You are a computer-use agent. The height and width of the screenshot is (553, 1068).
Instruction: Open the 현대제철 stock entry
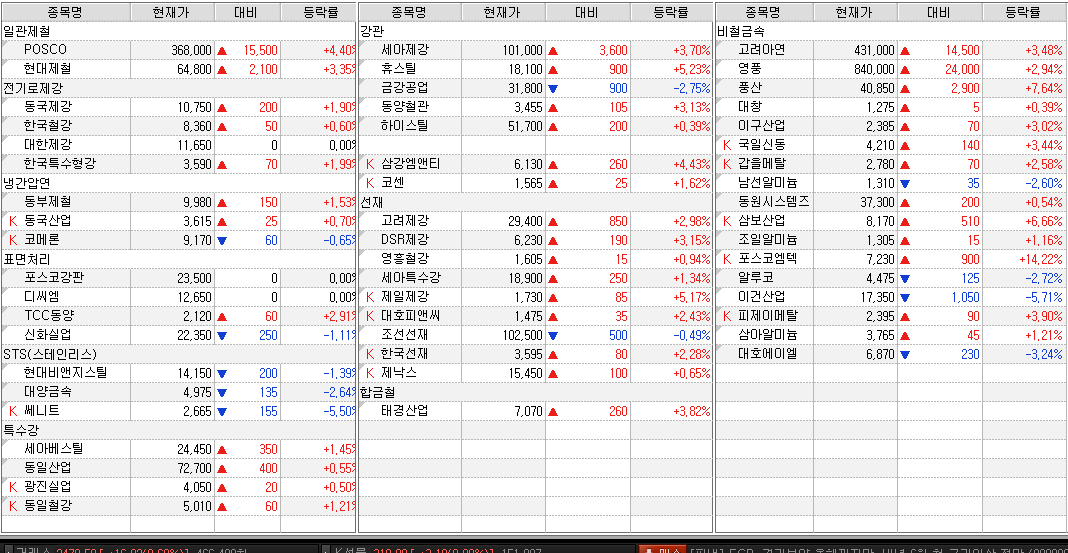[48, 69]
